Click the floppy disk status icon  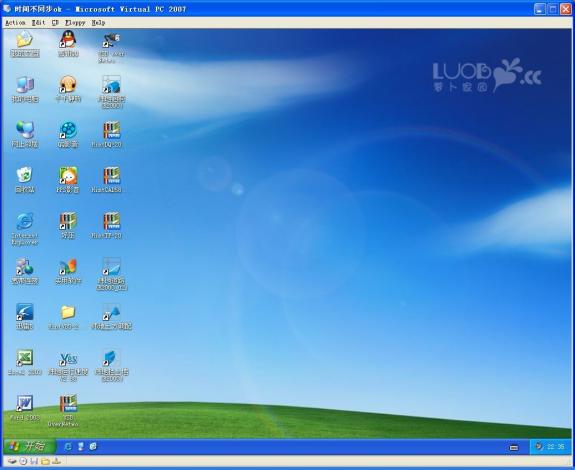[34, 461]
